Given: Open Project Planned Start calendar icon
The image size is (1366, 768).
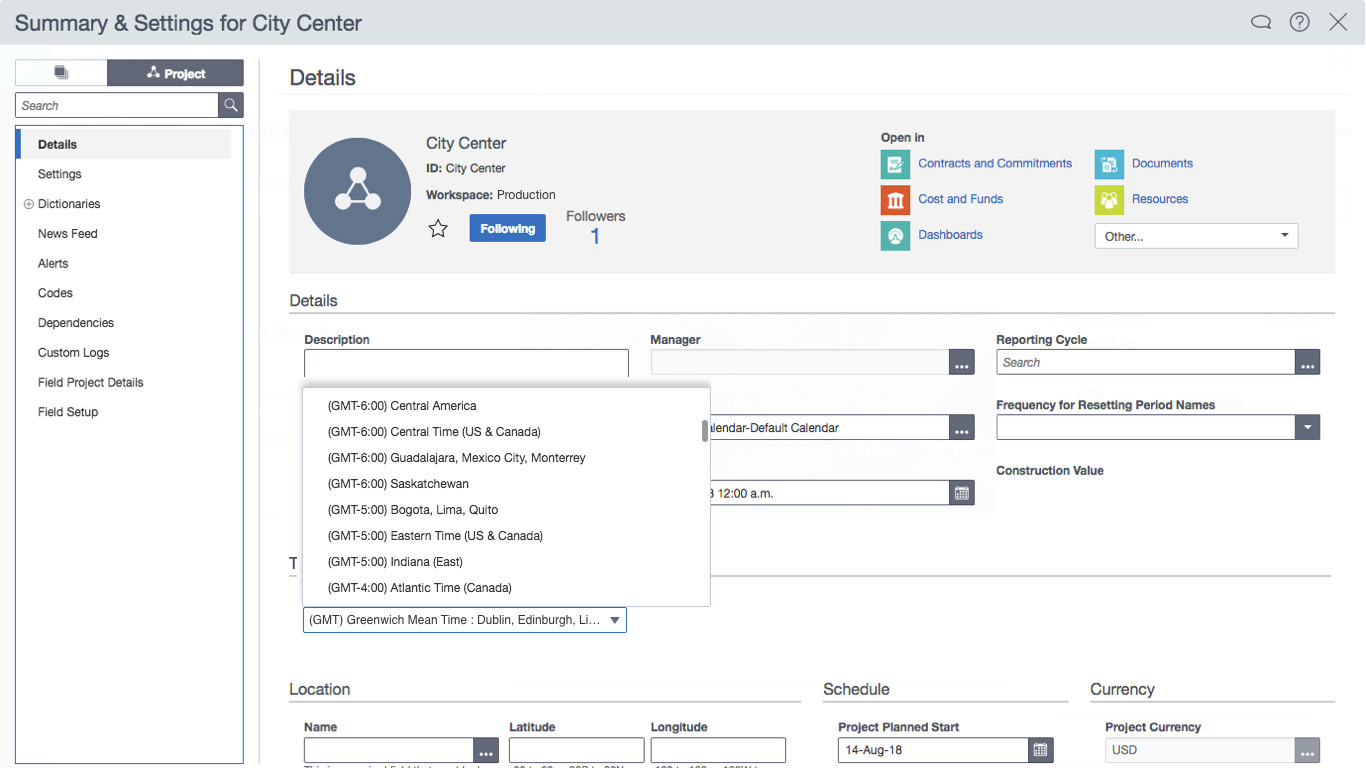Looking at the screenshot, I should (x=1041, y=750).
